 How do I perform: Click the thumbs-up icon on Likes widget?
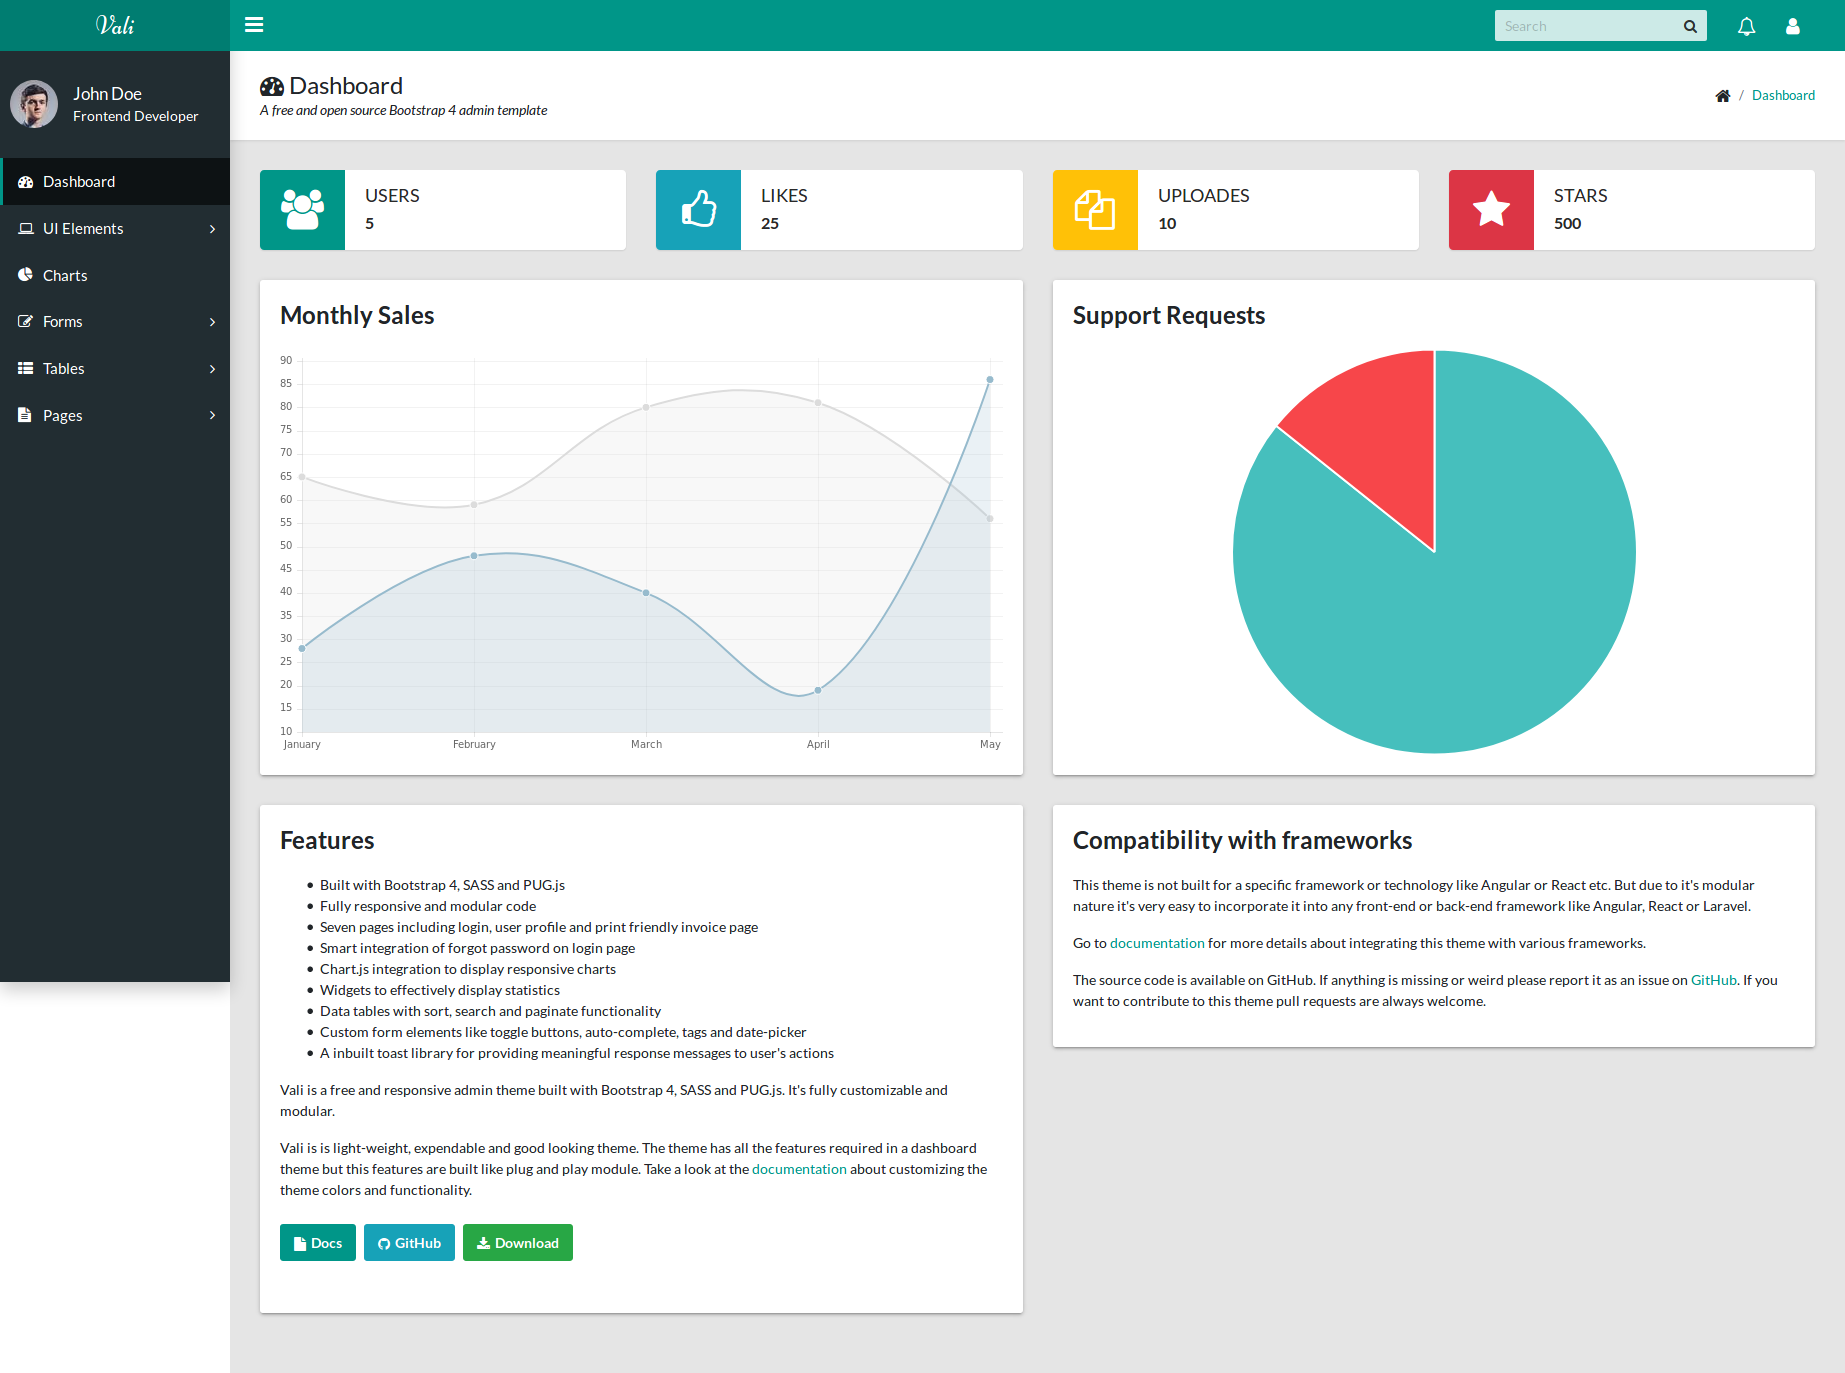(698, 210)
